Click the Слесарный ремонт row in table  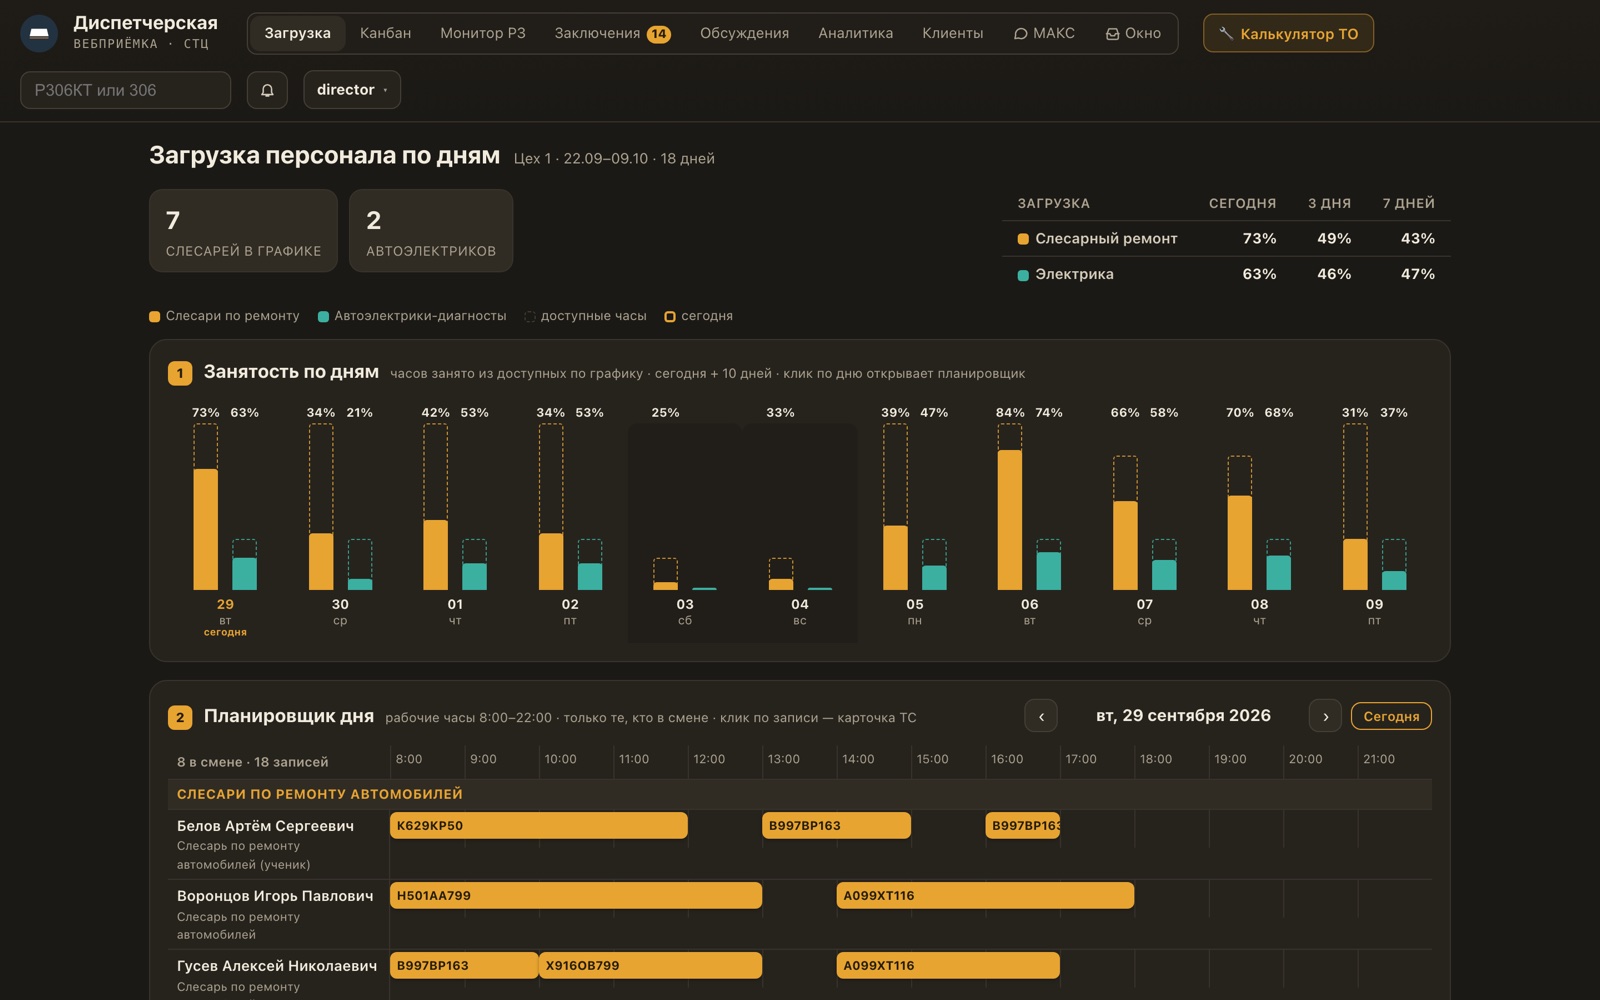tap(1226, 238)
